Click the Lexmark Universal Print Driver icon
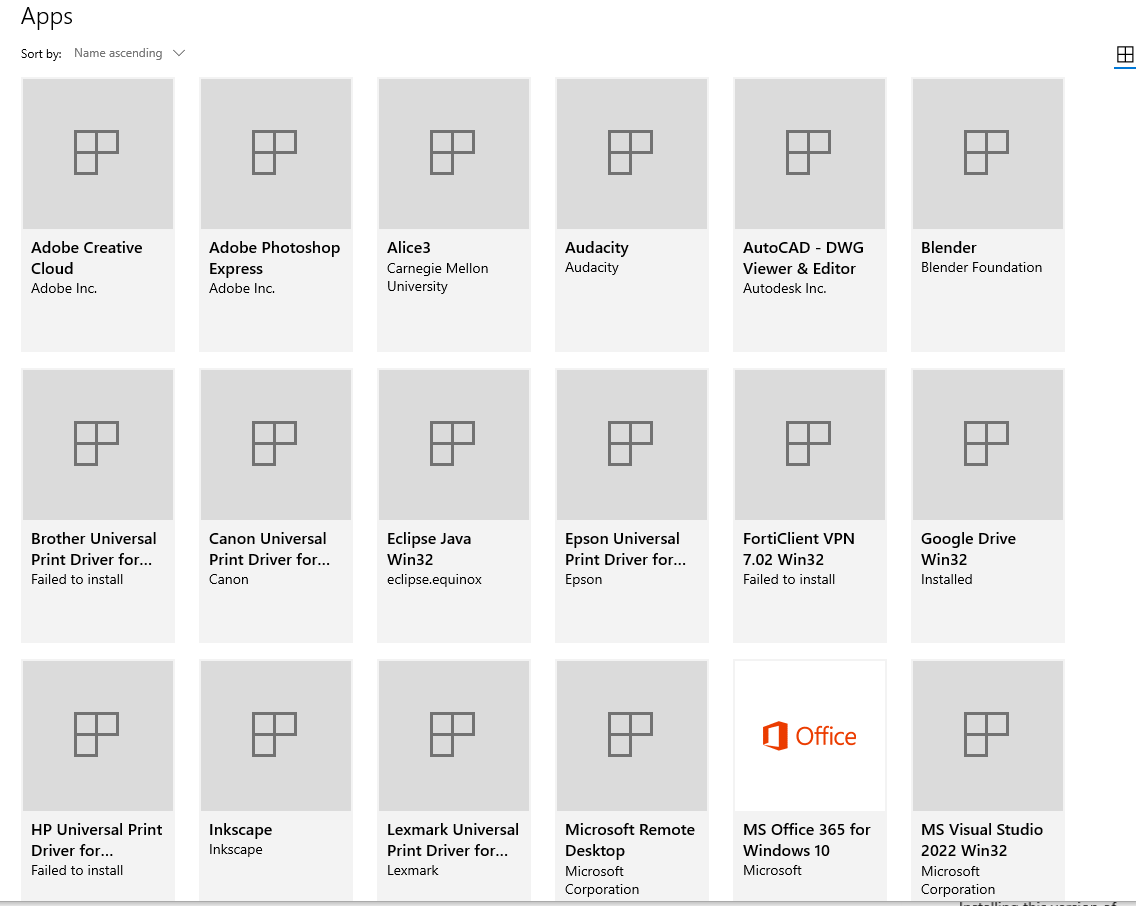Viewport: 1136px width, 906px height. point(454,736)
